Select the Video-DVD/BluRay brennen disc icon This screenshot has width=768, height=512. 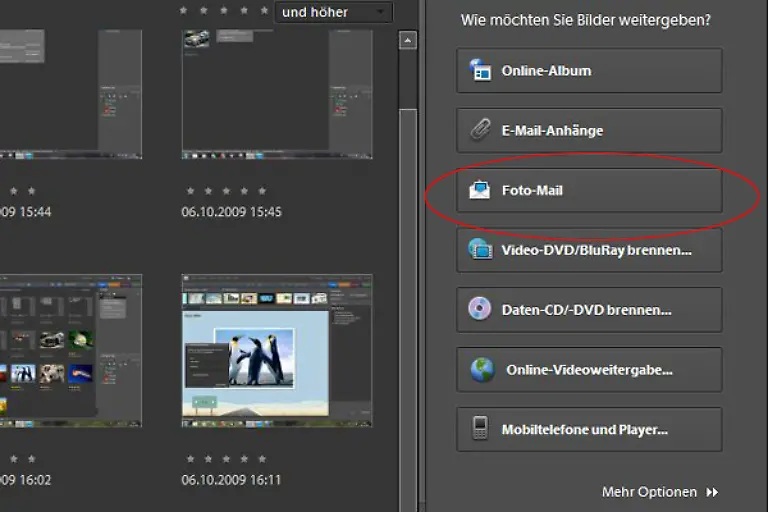[x=481, y=250]
